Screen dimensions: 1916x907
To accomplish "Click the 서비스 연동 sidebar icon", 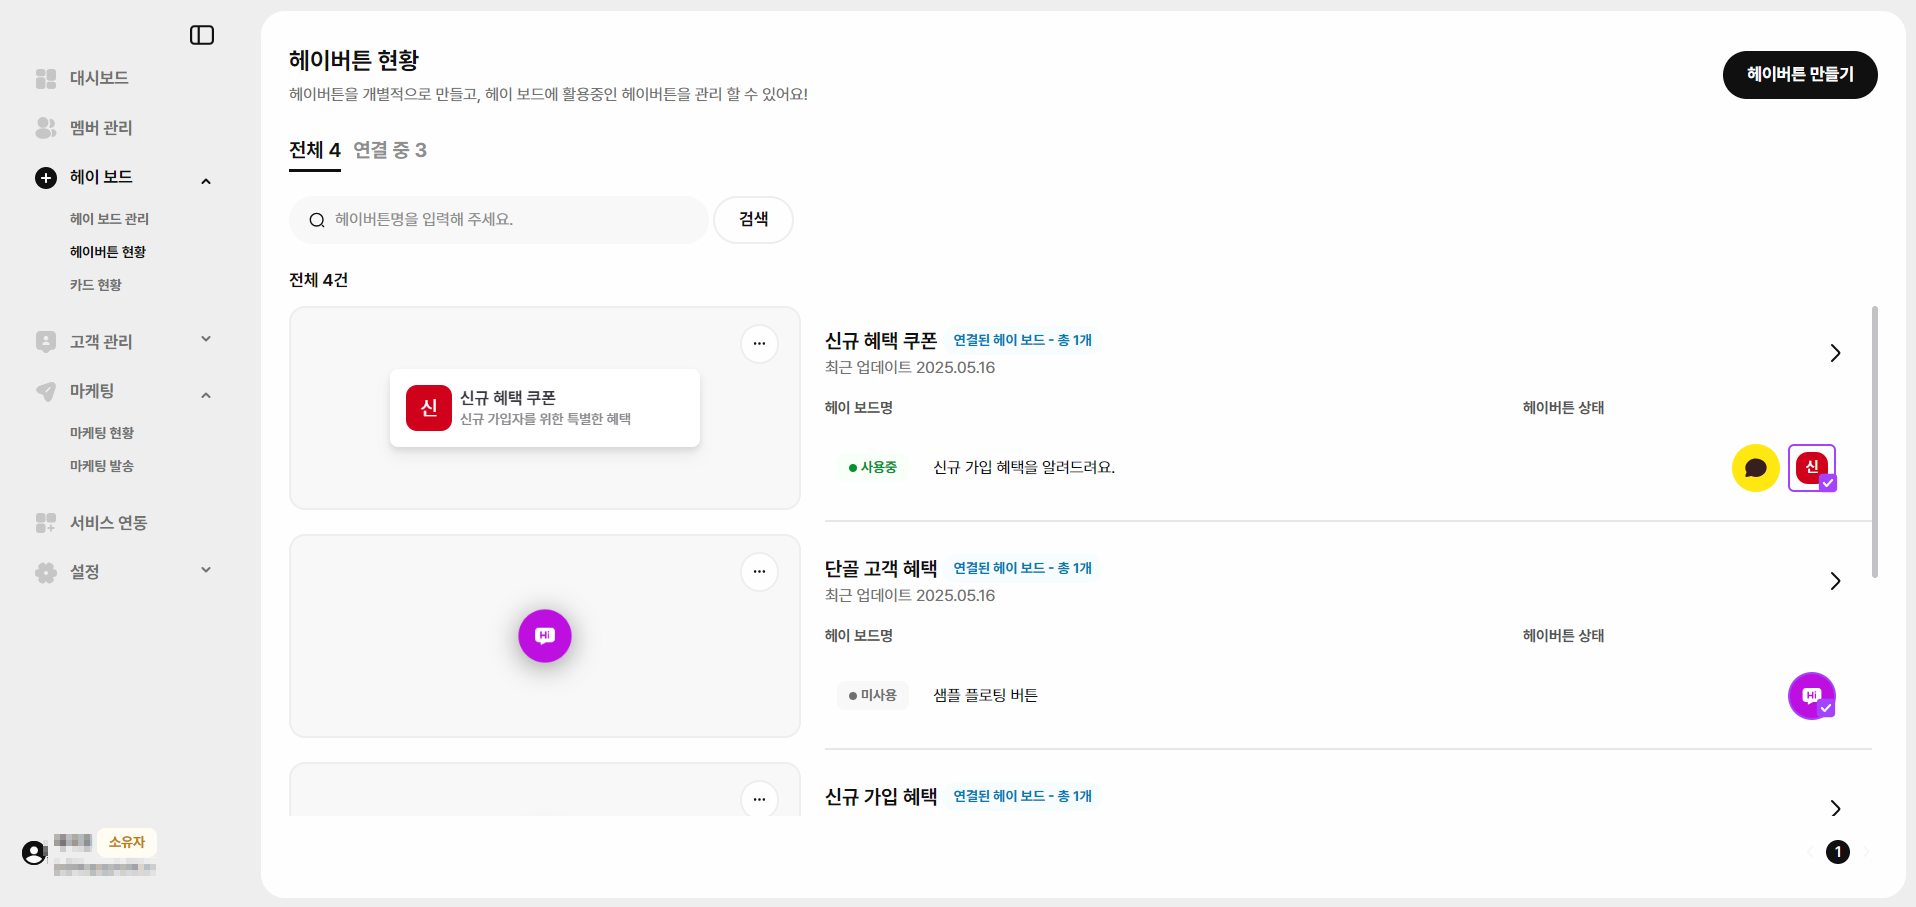I will [x=46, y=523].
